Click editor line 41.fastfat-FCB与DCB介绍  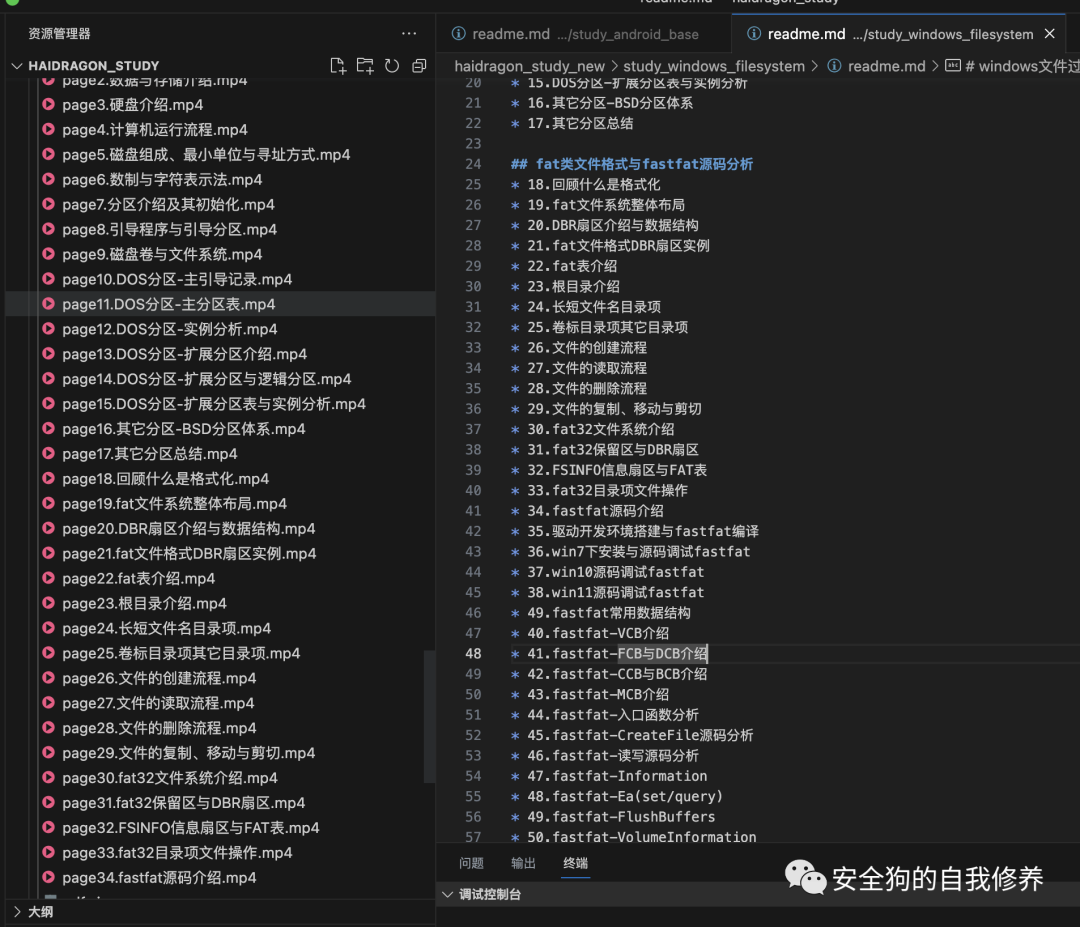617,654
